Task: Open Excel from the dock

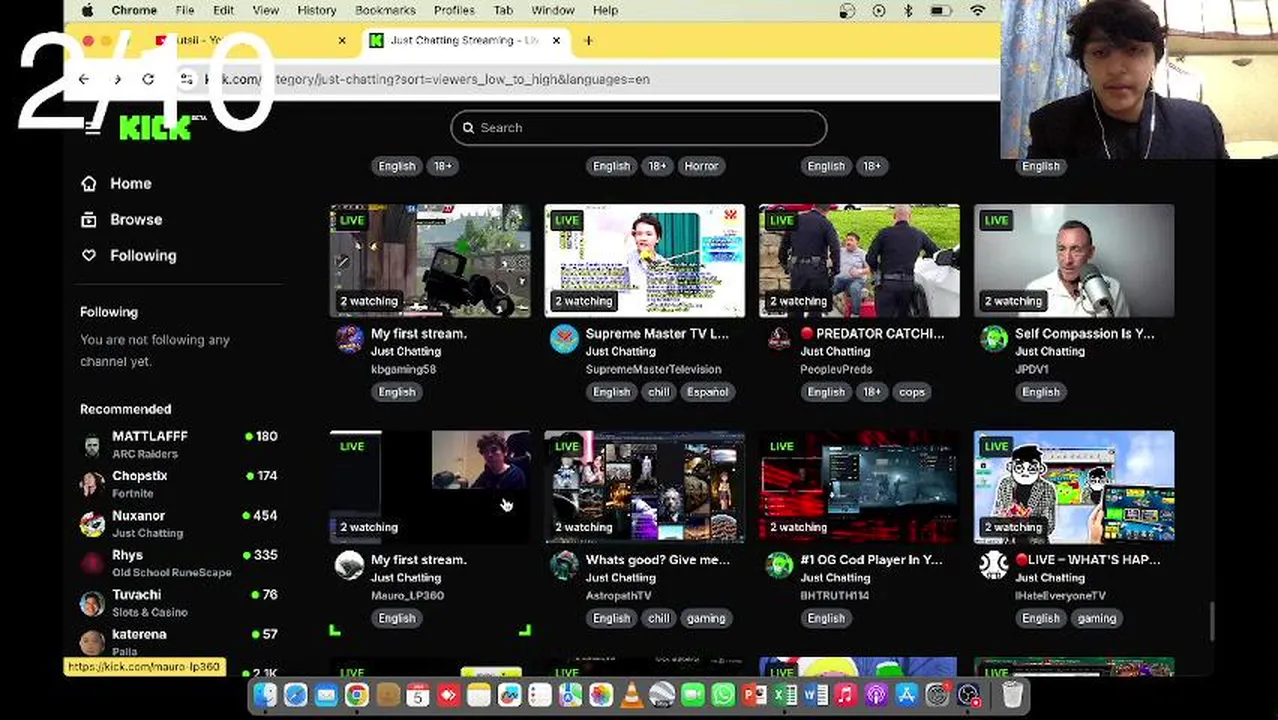Action: click(786, 695)
